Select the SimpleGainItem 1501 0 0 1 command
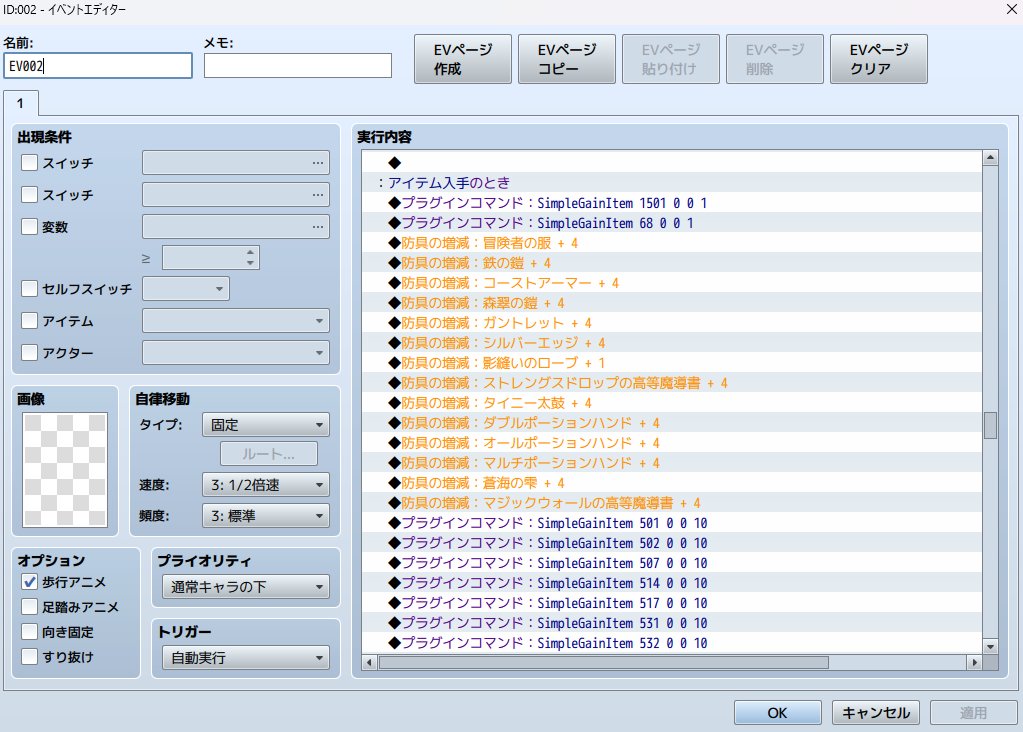1023x732 pixels. coord(671,203)
